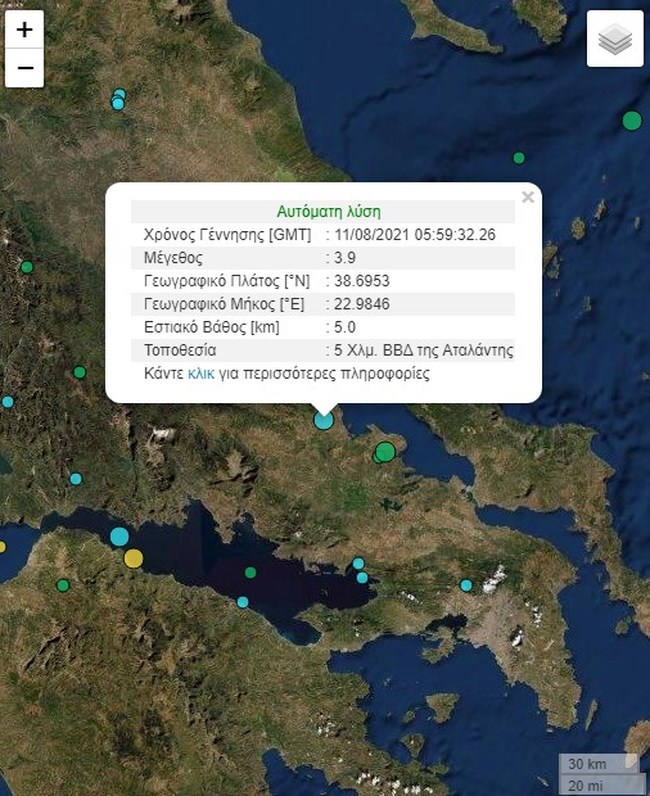
Task: Click the 'Γεωγραφικό Πλάτος [°N]' label
Action: coord(227,281)
